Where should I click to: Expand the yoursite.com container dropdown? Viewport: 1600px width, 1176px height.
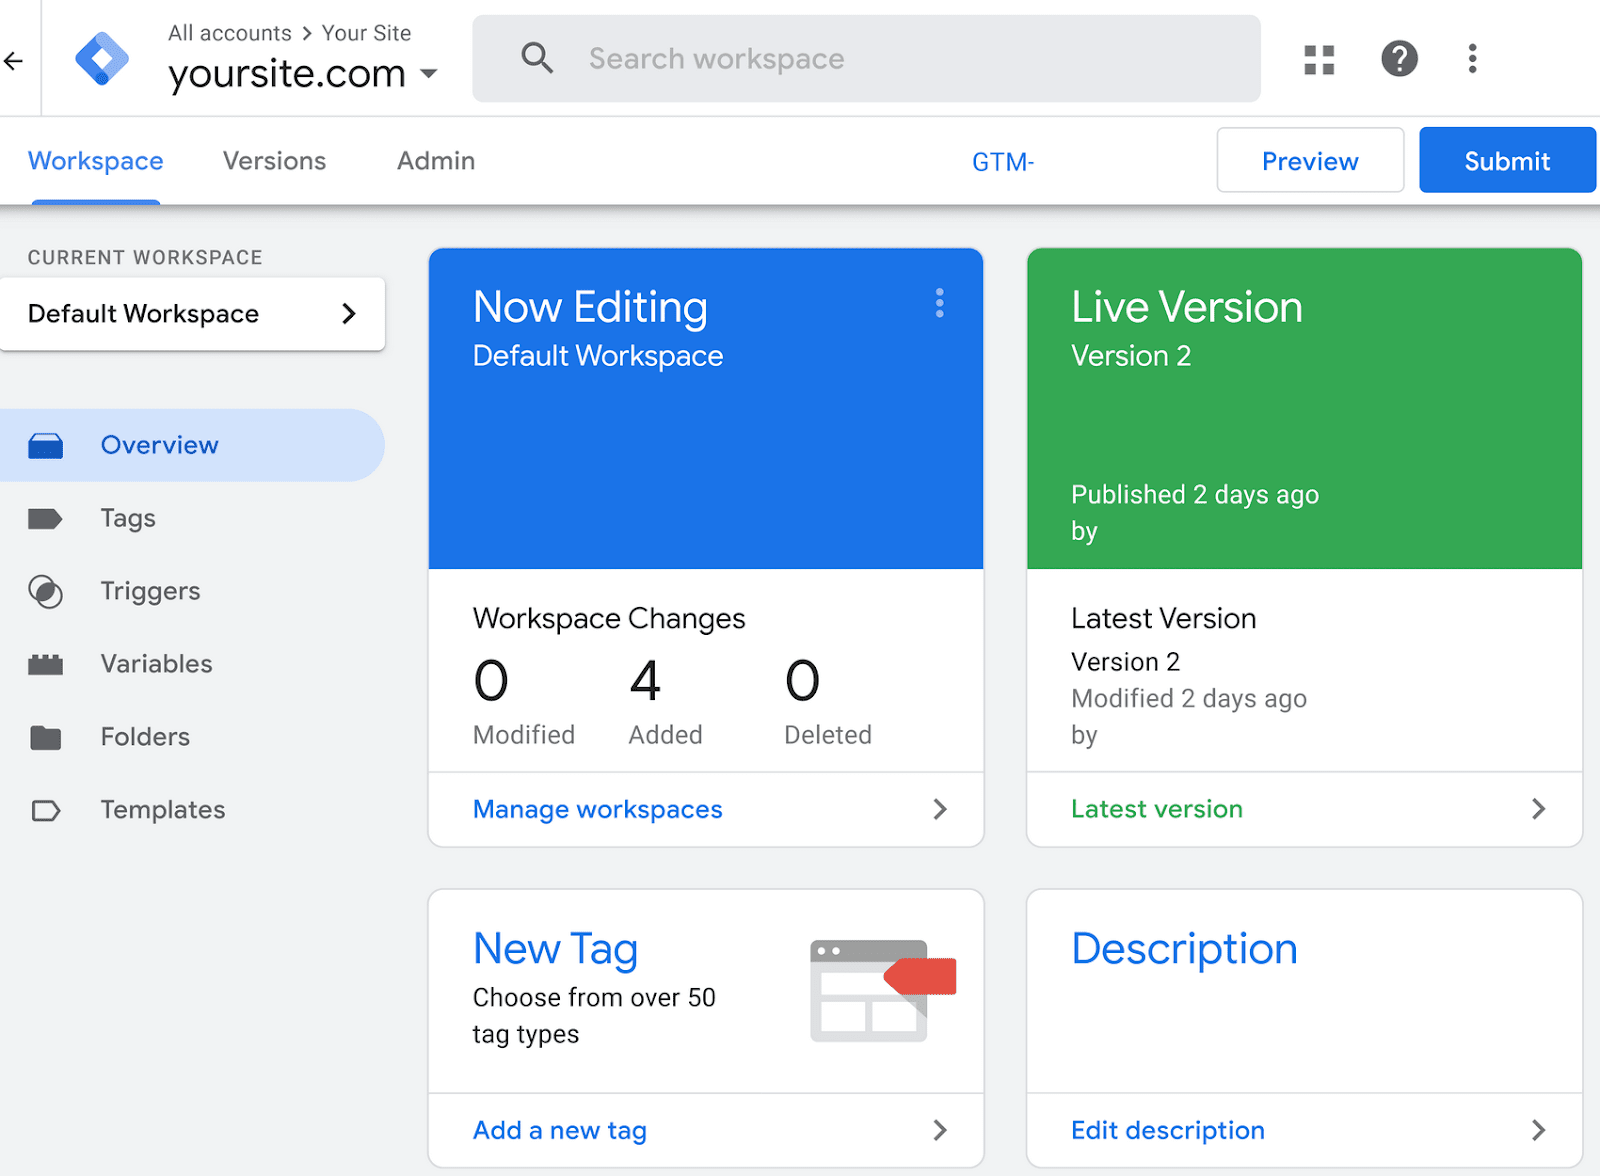click(x=429, y=74)
